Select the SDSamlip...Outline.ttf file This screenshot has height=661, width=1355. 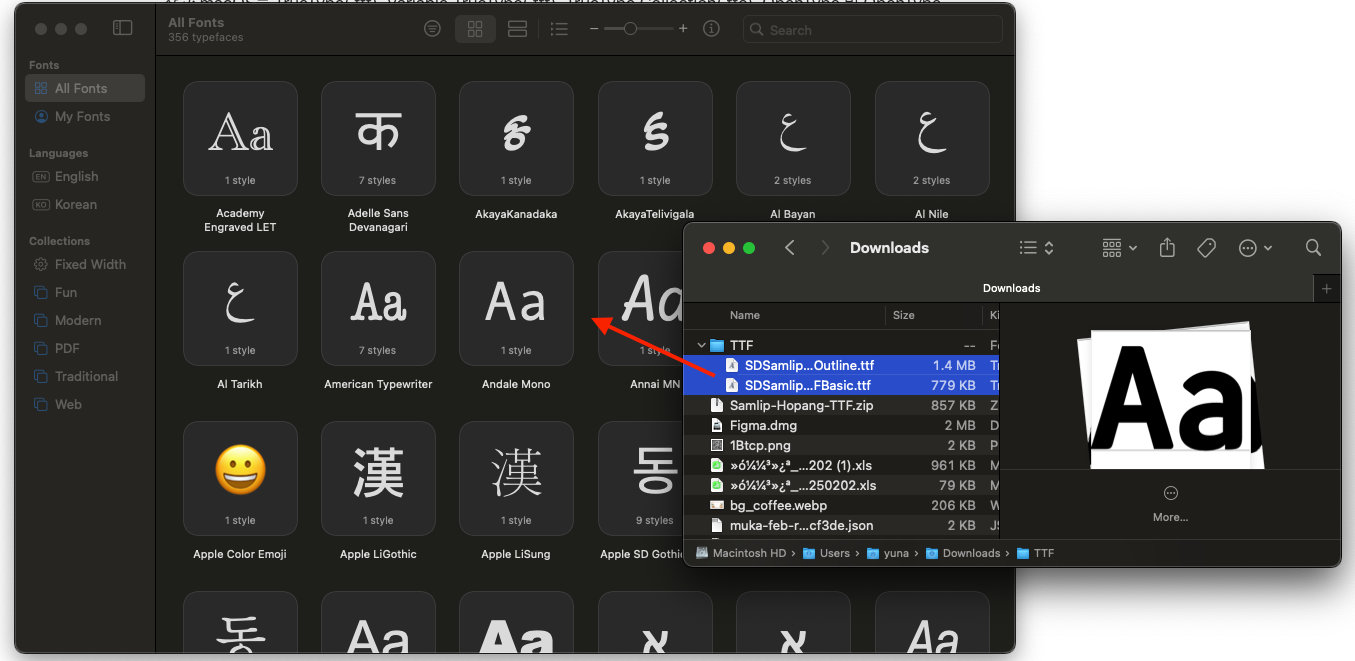(x=842, y=366)
